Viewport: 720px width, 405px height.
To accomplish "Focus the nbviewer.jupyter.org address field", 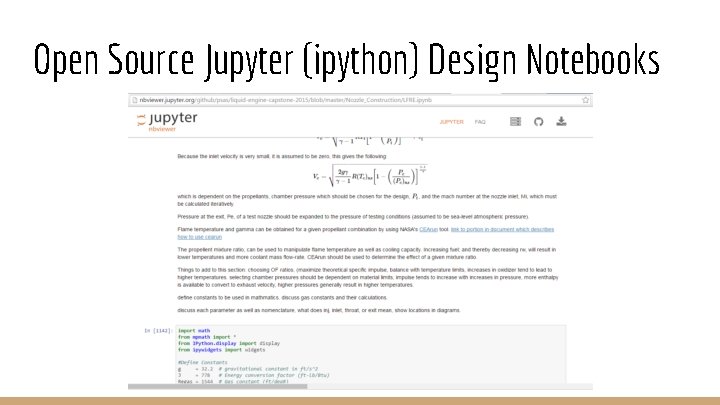I will [x=358, y=100].
